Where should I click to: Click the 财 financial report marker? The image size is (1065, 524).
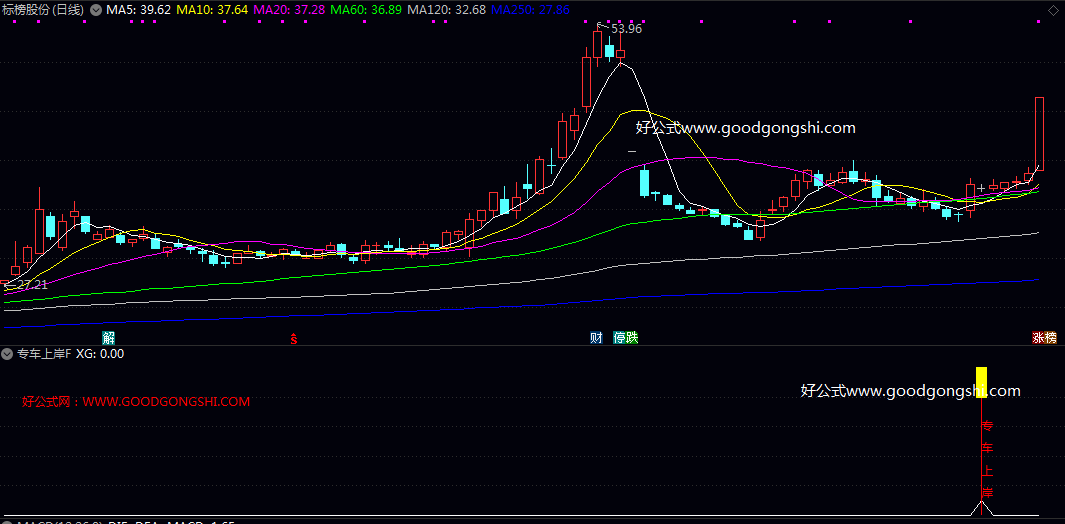tap(596, 338)
